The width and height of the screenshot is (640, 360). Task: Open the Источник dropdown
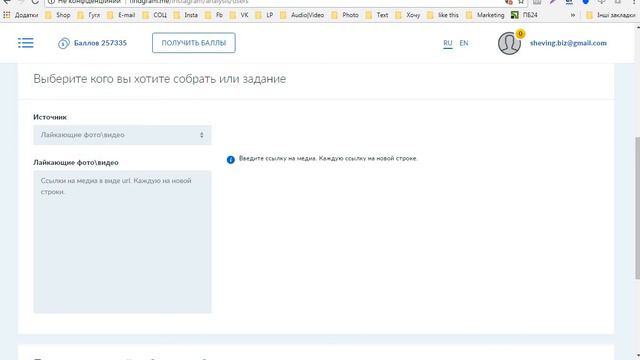pyautogui.click(x=122, y=135)
